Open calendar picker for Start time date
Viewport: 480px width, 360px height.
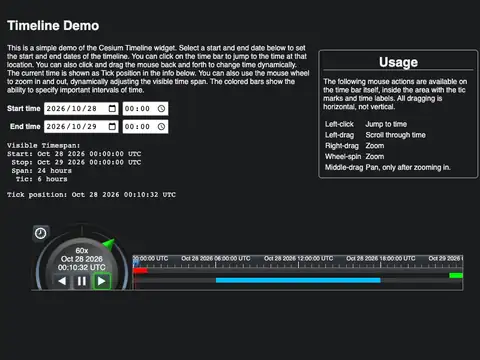112,108
